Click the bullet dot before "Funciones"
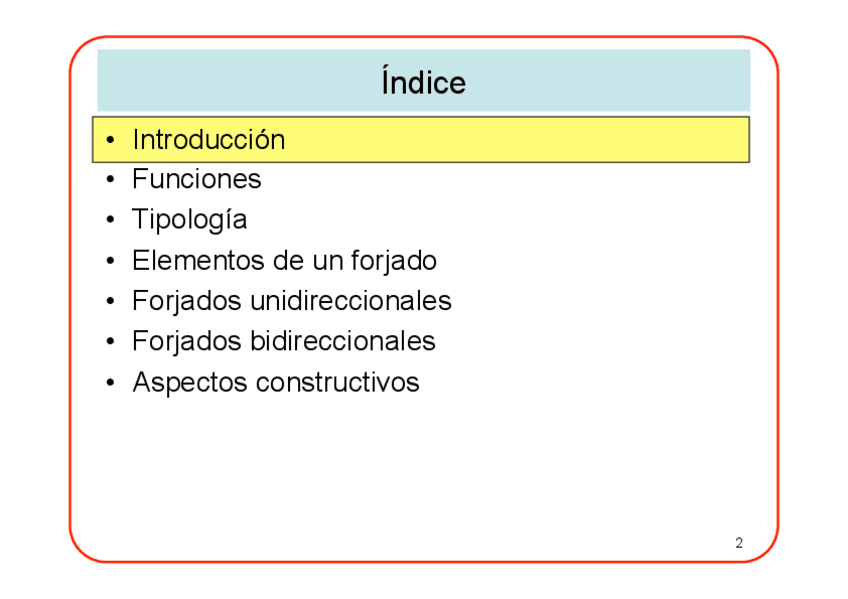 (x=109, y=180)
